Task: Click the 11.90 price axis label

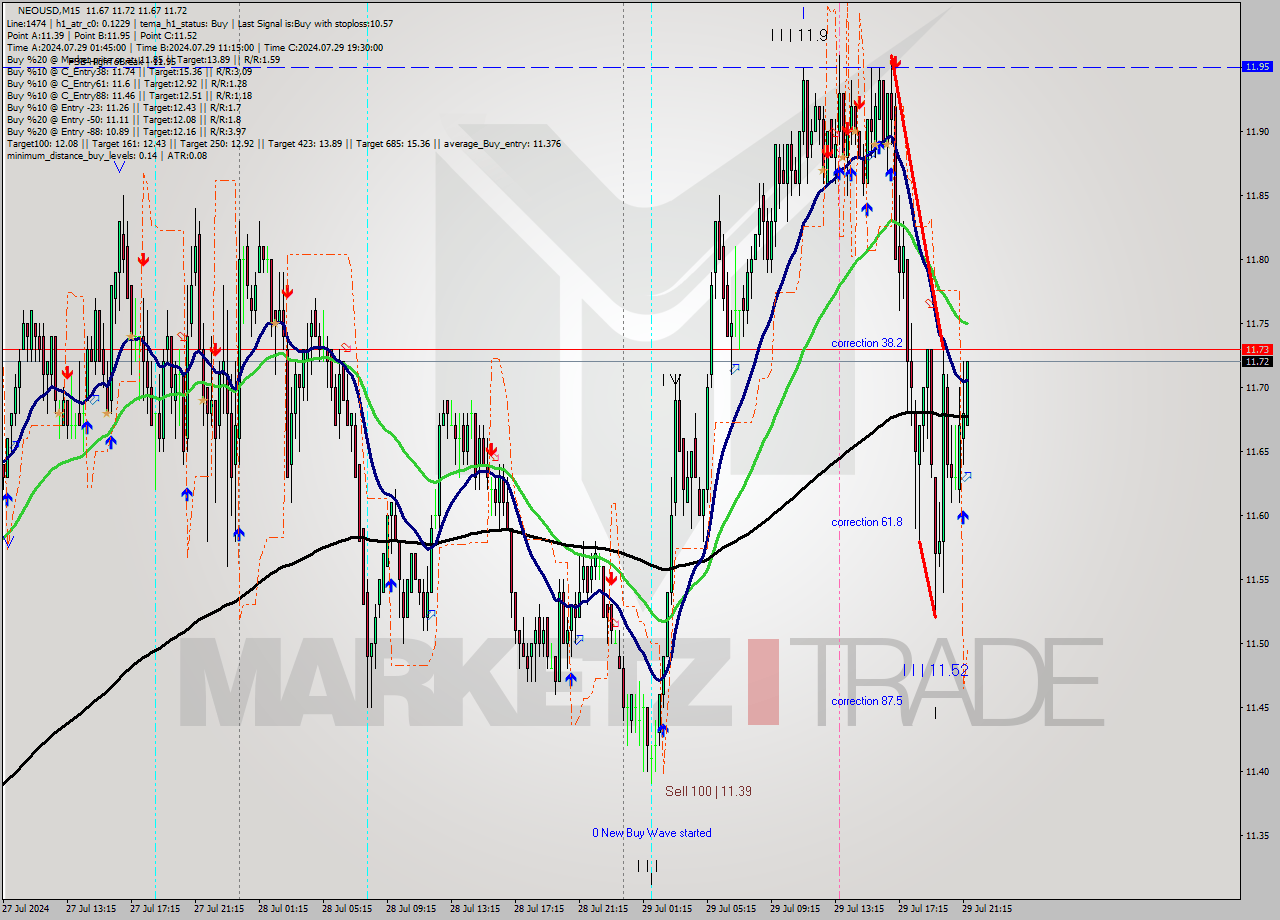Action: click(1257, 131)
